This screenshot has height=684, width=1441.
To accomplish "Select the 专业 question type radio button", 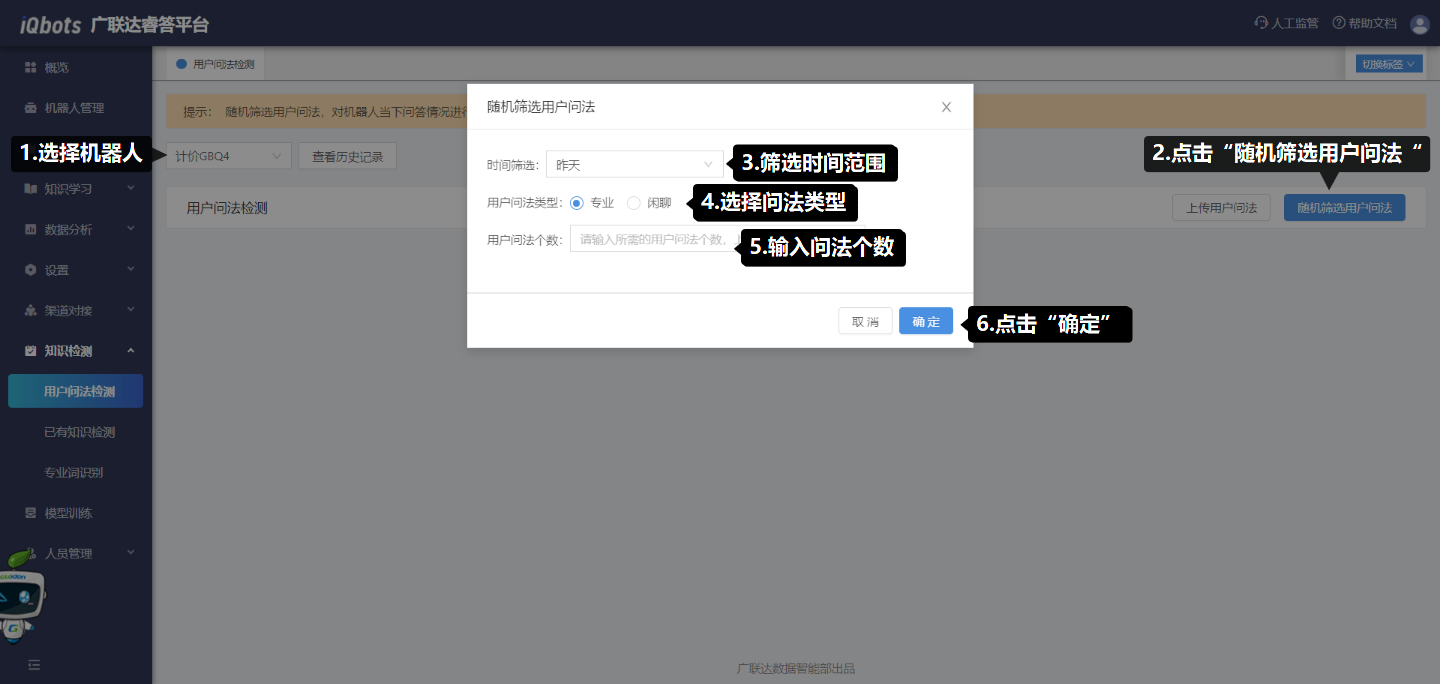I will pos(577,203).
